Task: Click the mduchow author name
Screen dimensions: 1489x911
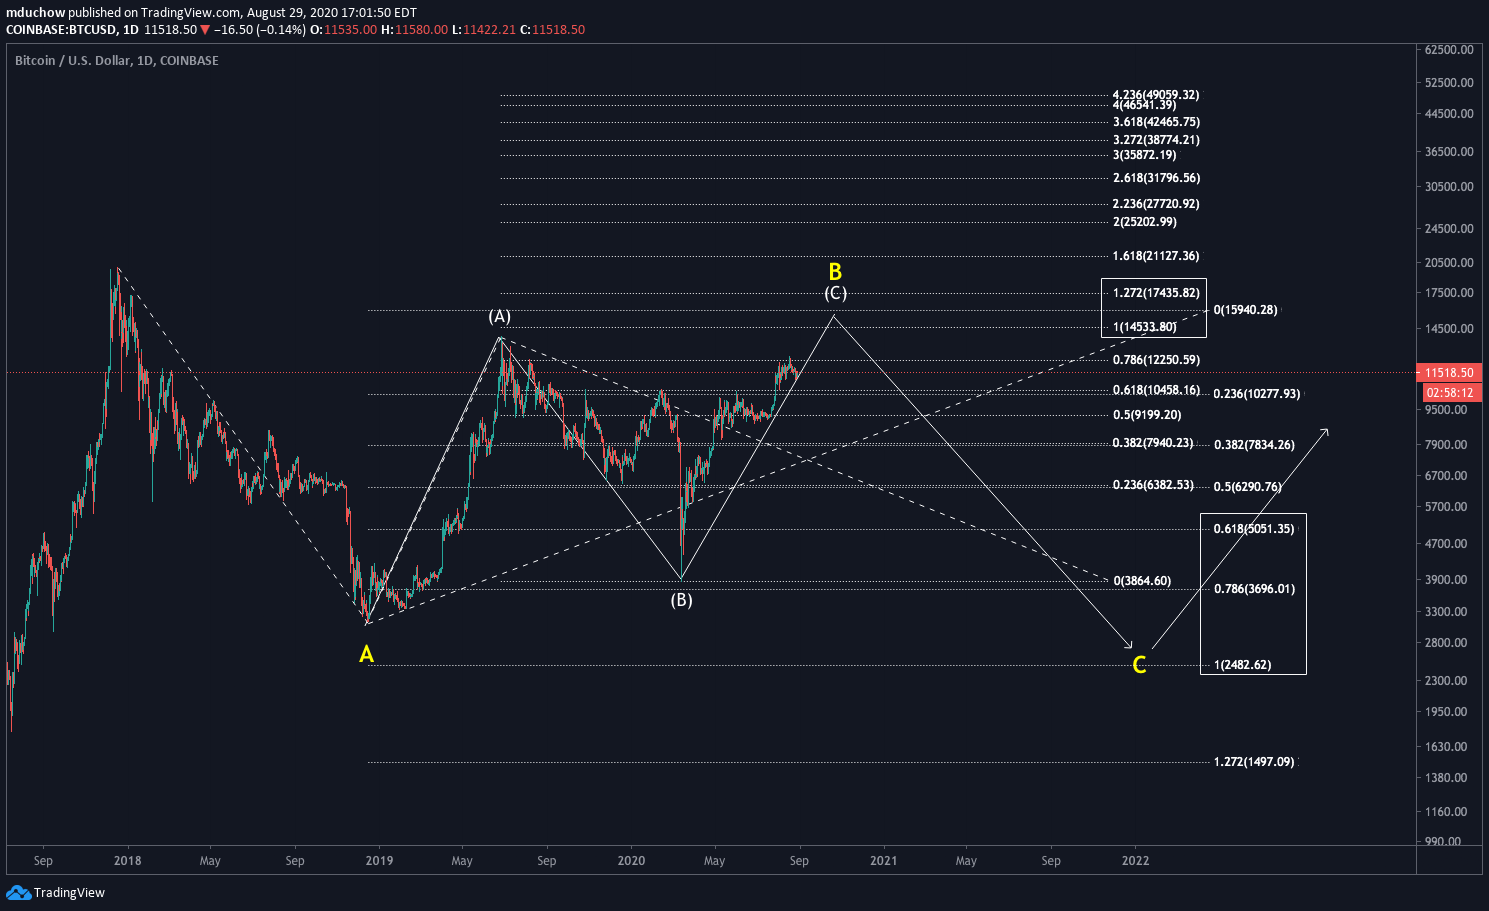Action: [35, 13]
